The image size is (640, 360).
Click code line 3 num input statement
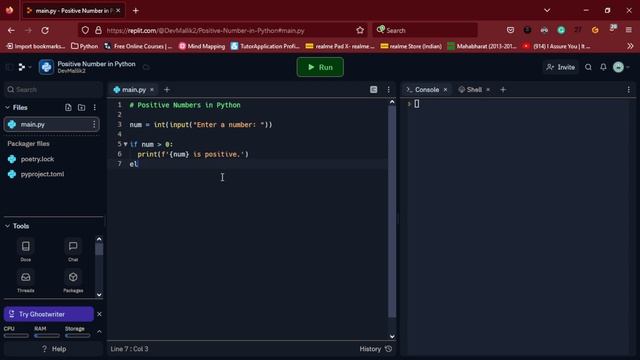coord(201,125)
